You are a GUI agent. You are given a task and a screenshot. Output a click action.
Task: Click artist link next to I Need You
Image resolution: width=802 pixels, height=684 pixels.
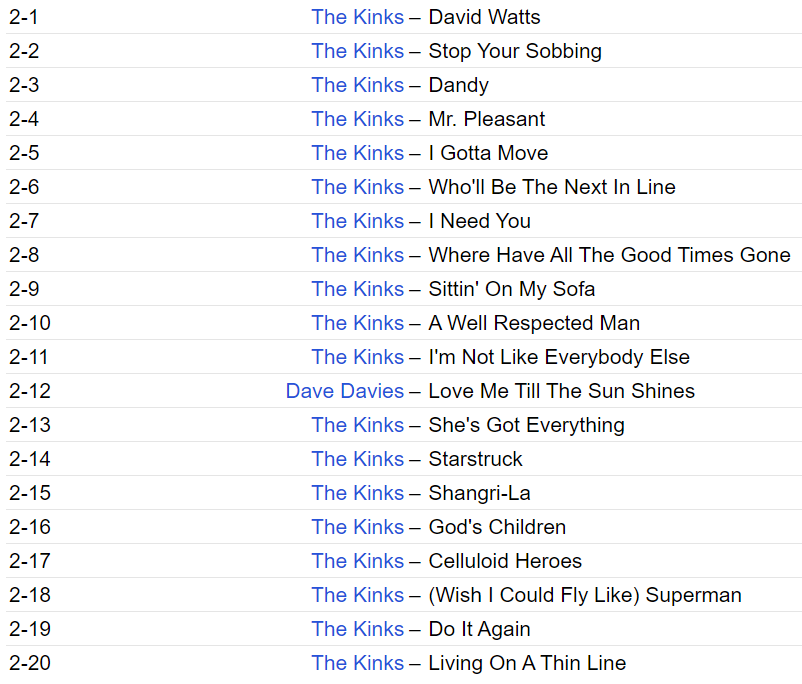point(357,221)
